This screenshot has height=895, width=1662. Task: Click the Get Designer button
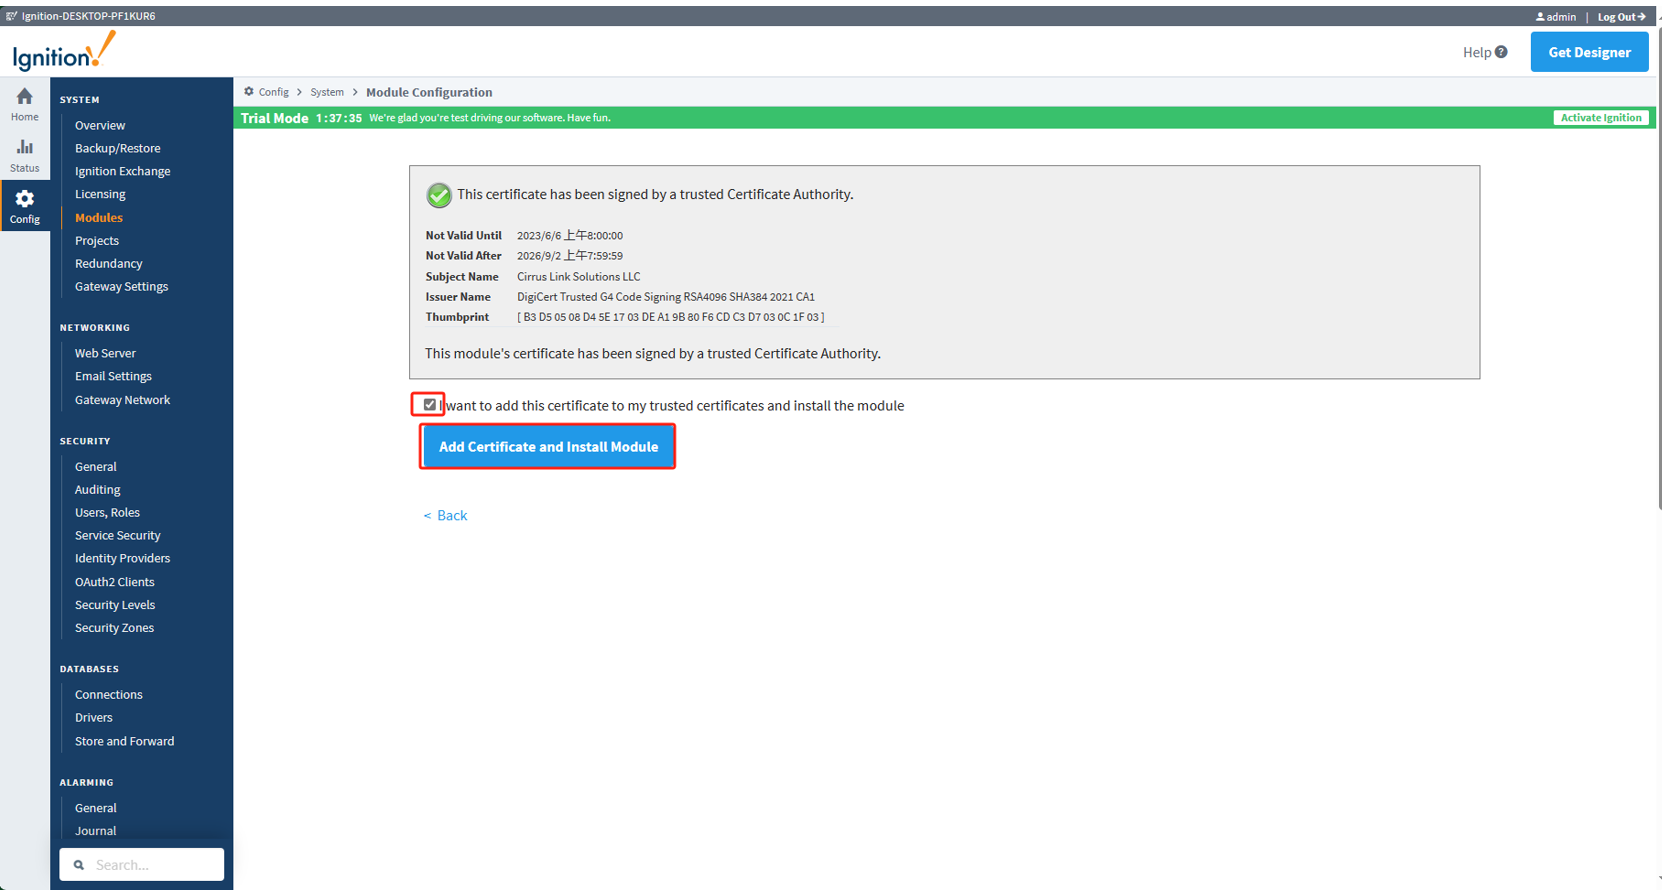(1589, 52)
